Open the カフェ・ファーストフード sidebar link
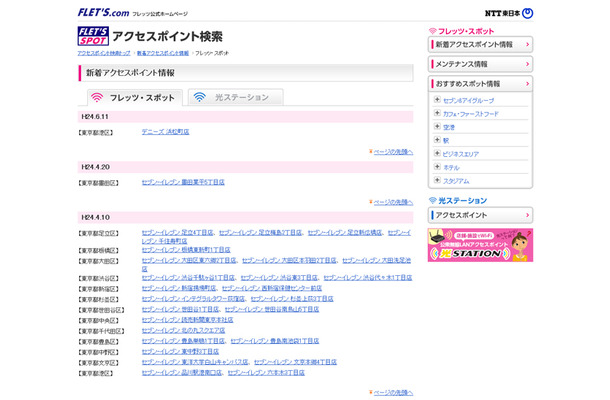The width and height of the screenshot is (610, 400). 471,114
